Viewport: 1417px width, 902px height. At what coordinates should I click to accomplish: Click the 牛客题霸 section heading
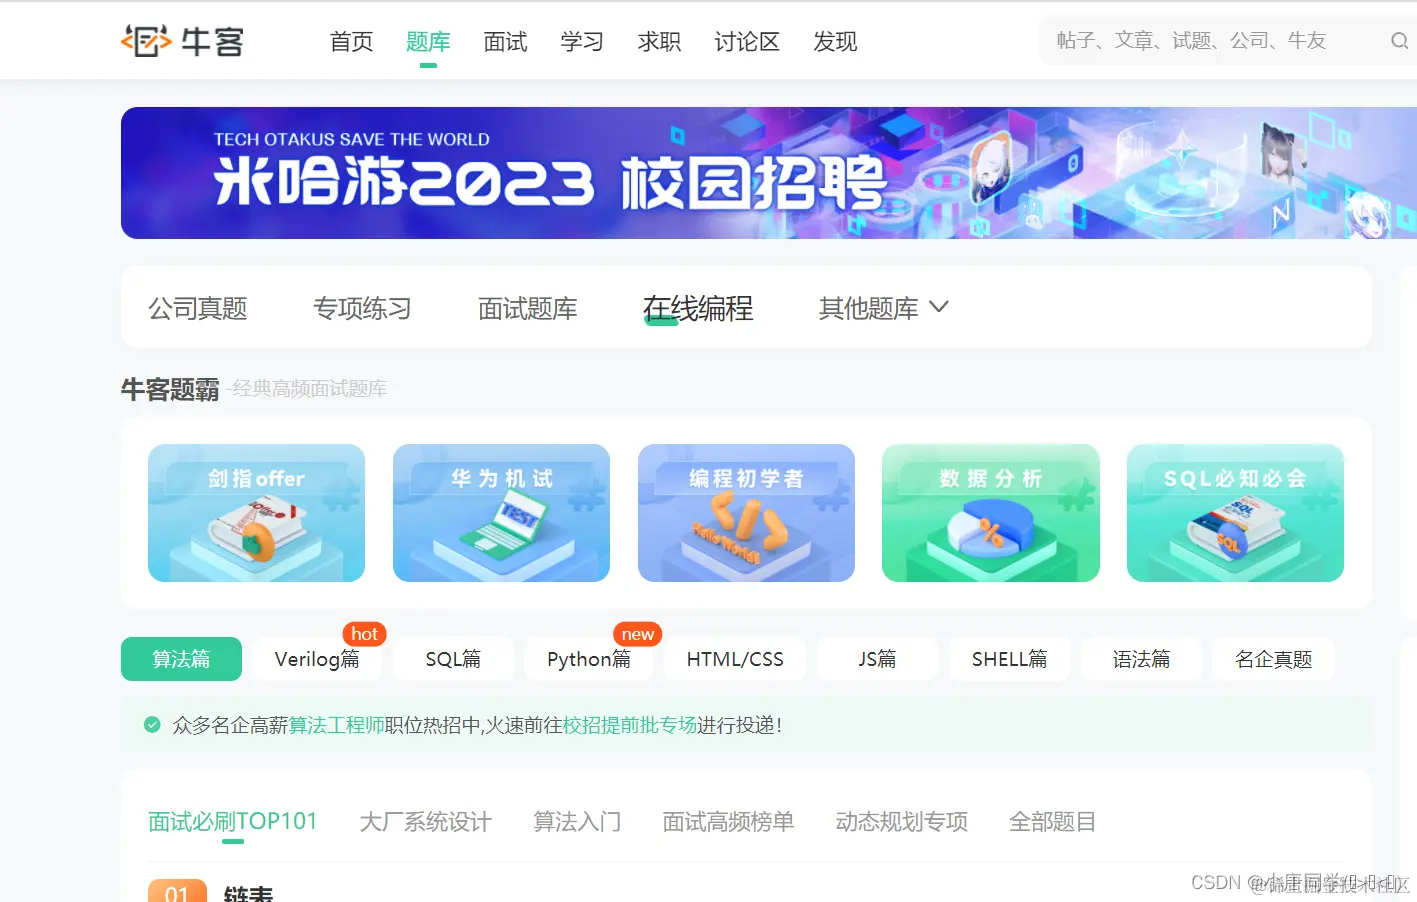click(170, 389)
